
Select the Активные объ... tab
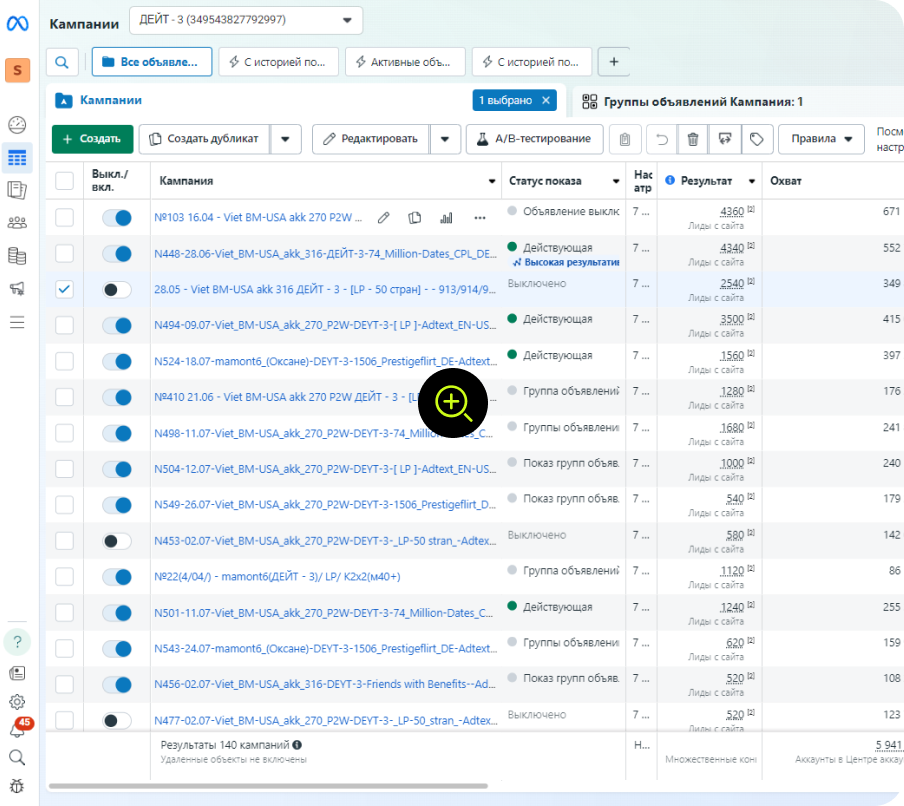(x=405, y=62)
